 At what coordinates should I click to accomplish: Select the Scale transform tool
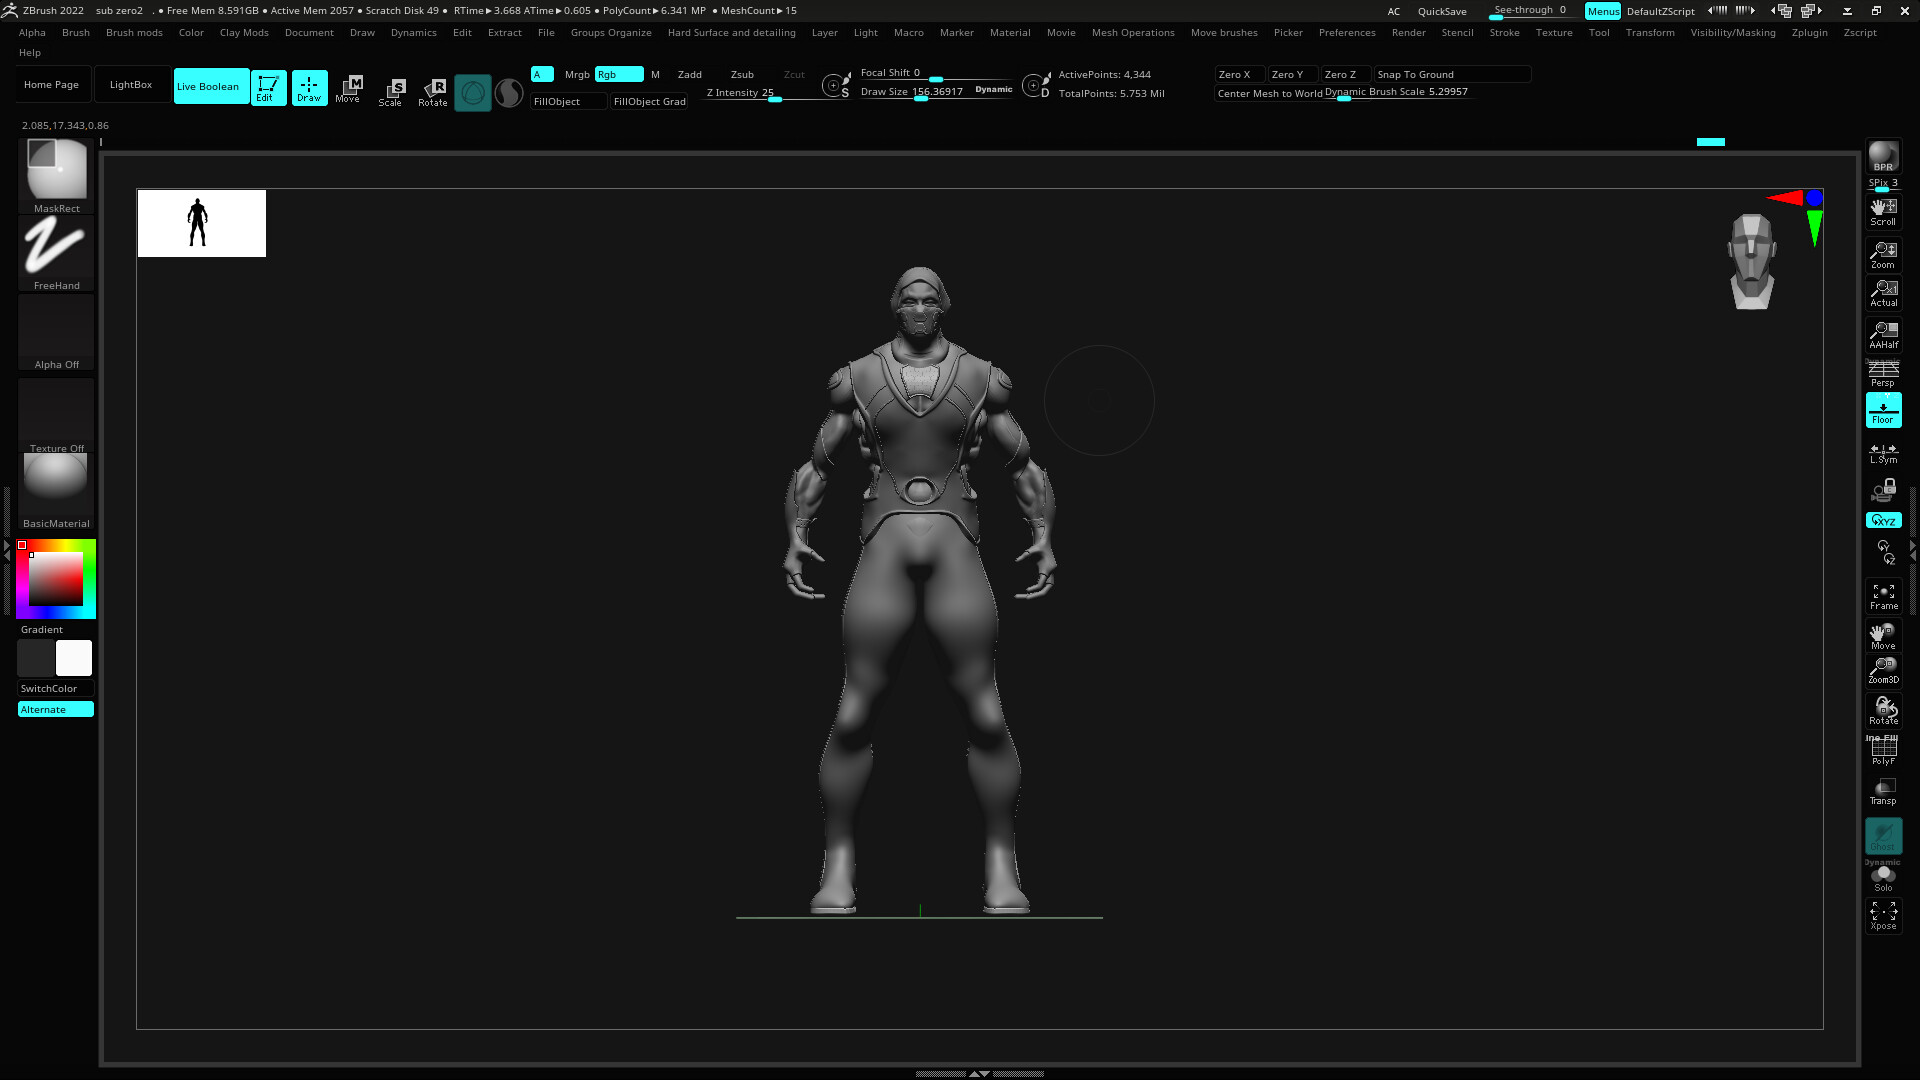[x=391, y=90]
